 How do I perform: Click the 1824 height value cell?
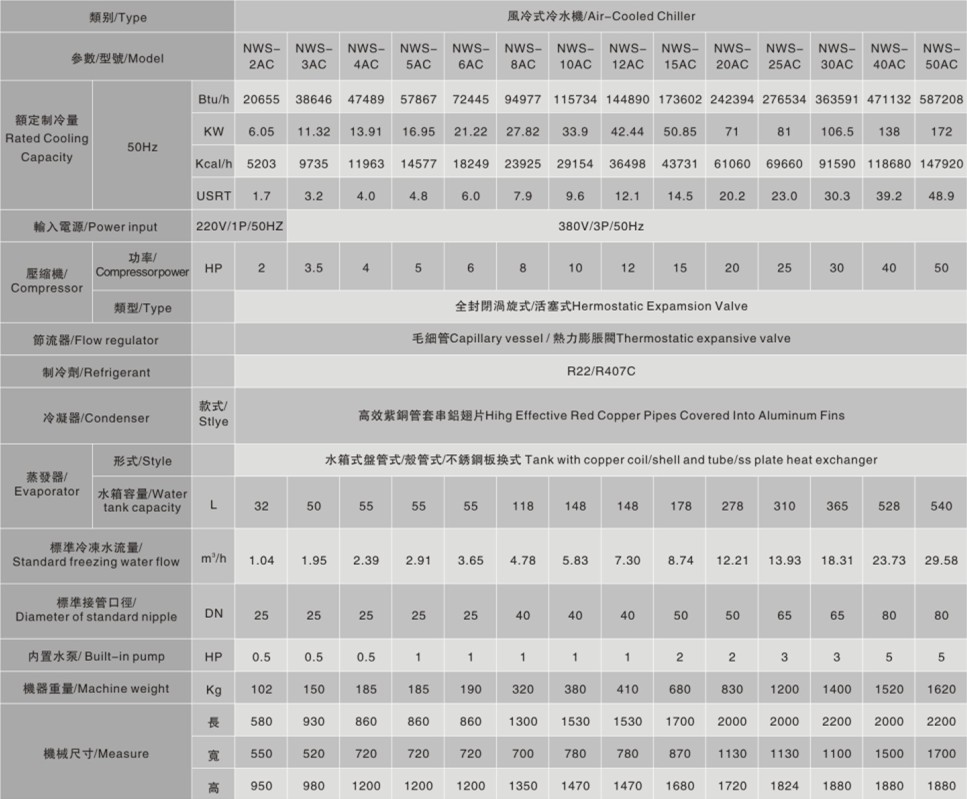click(783, 787)
